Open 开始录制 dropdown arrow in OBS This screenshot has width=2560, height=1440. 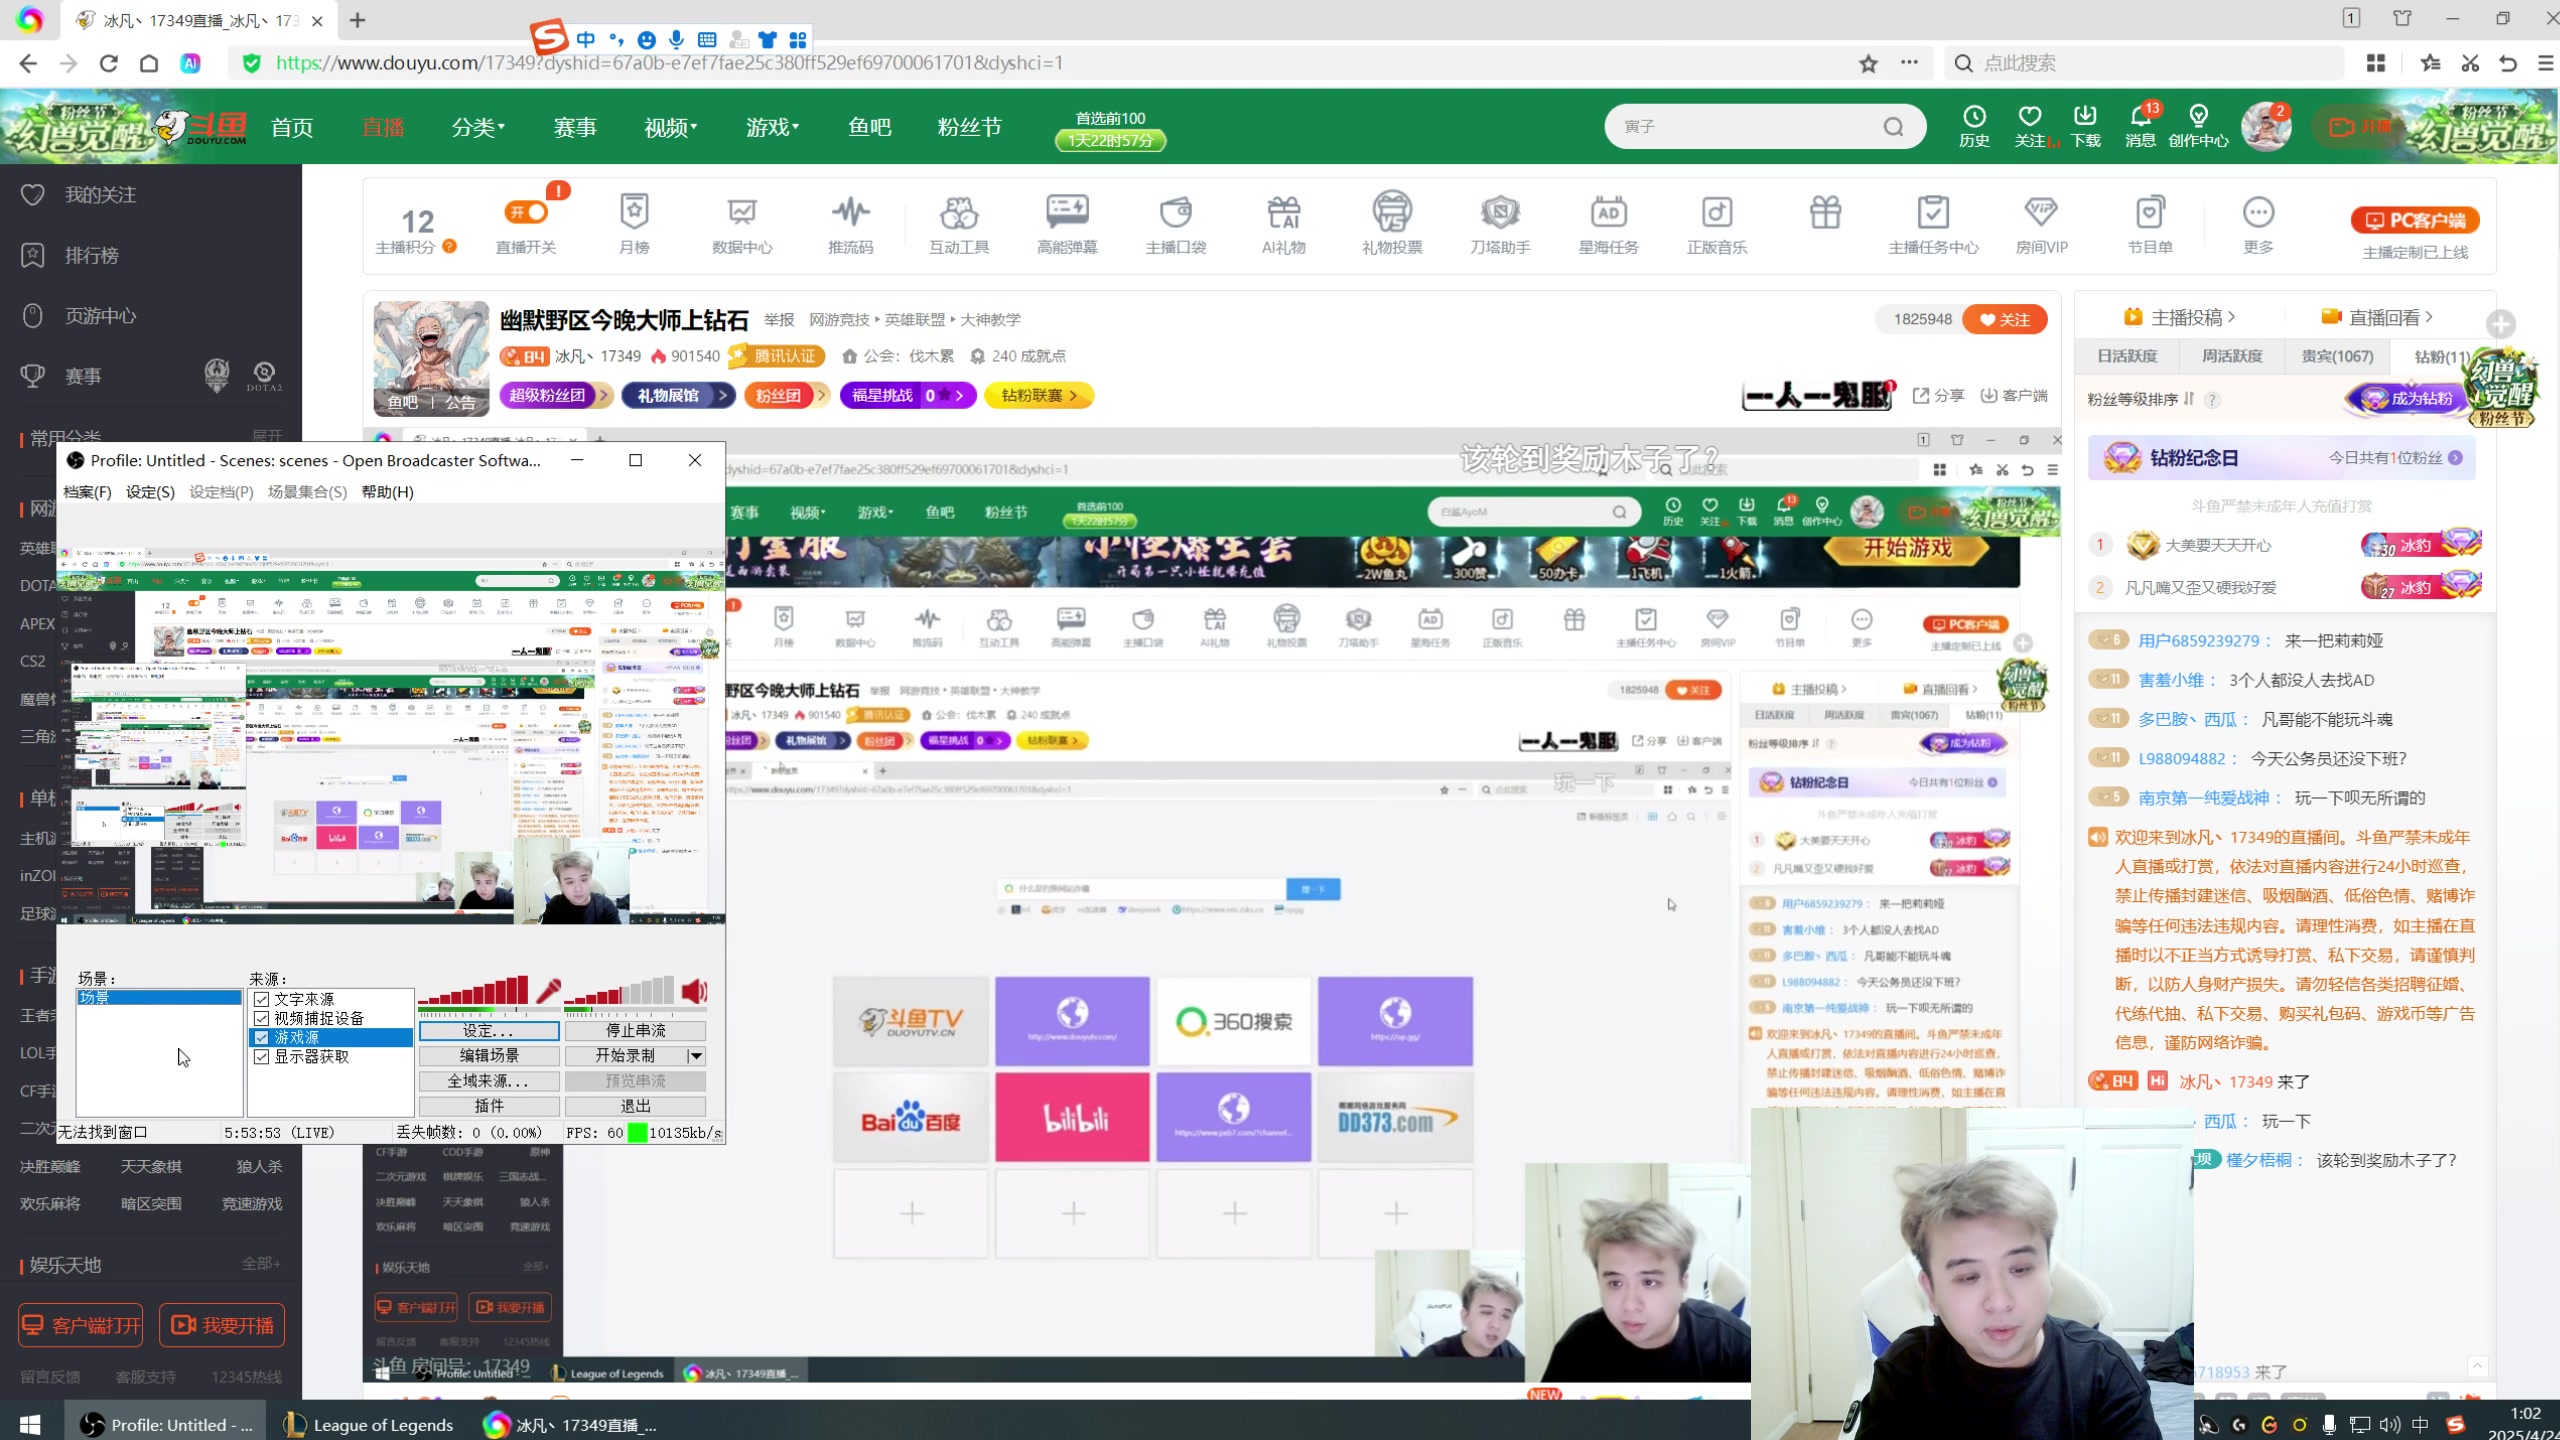[696, 1055]
